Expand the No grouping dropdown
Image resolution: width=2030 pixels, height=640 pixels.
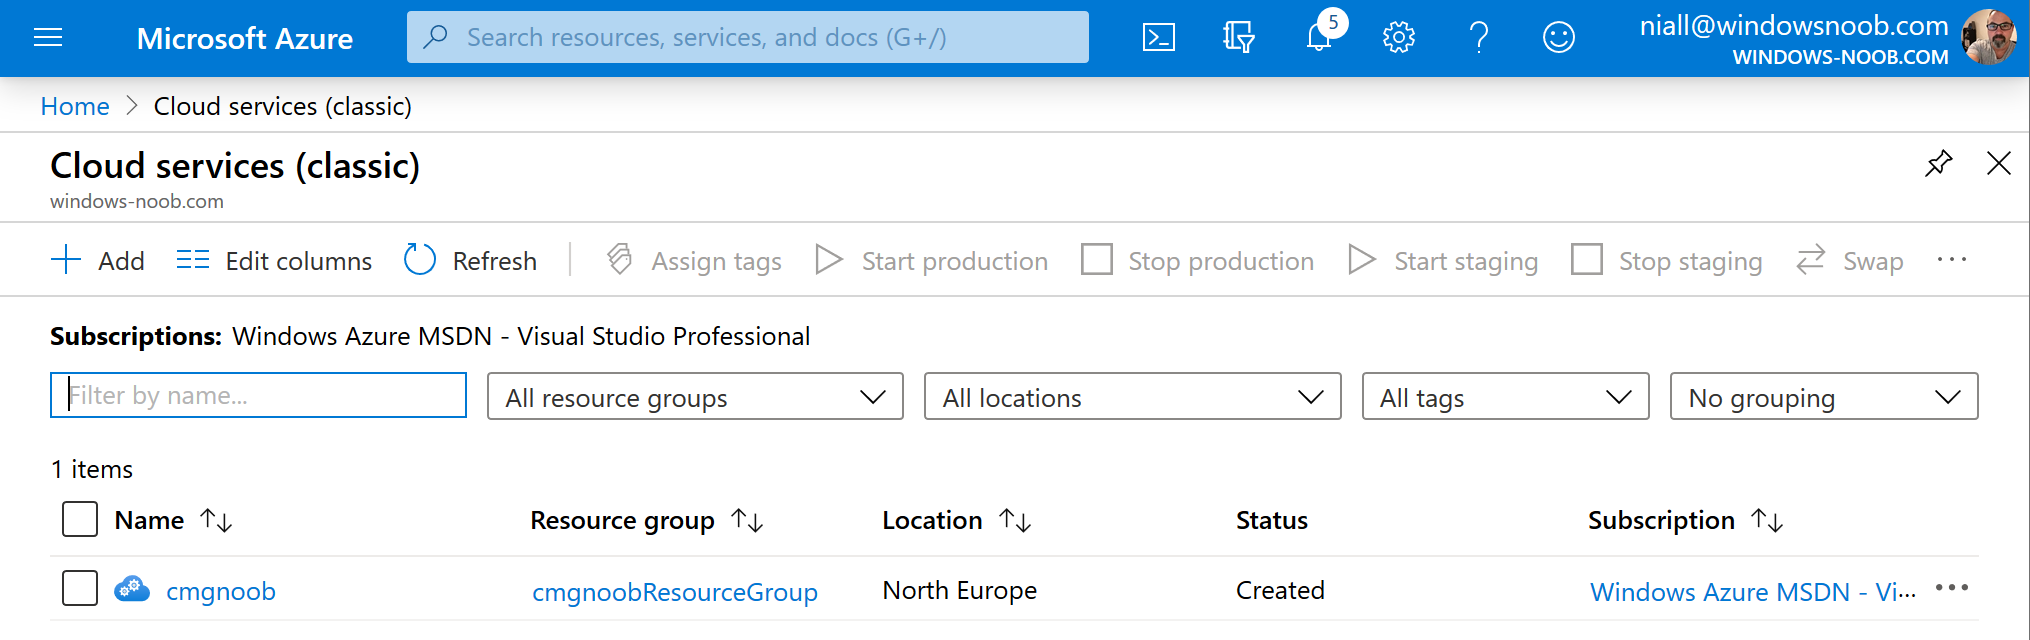[1824, 397]
